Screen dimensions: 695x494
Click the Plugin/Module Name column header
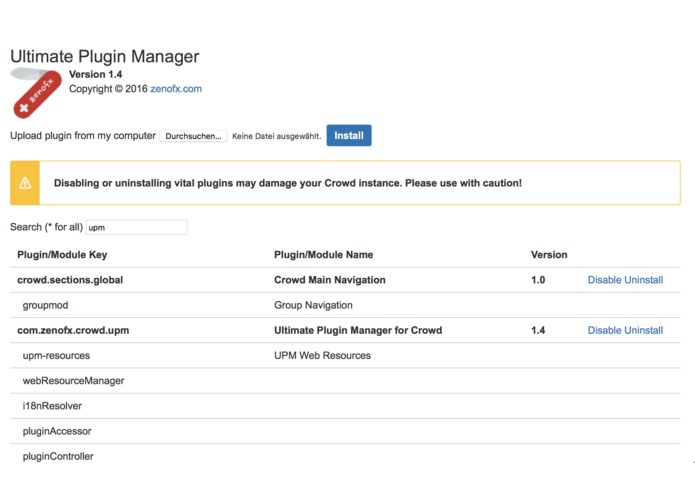click(x=324, y=255)
